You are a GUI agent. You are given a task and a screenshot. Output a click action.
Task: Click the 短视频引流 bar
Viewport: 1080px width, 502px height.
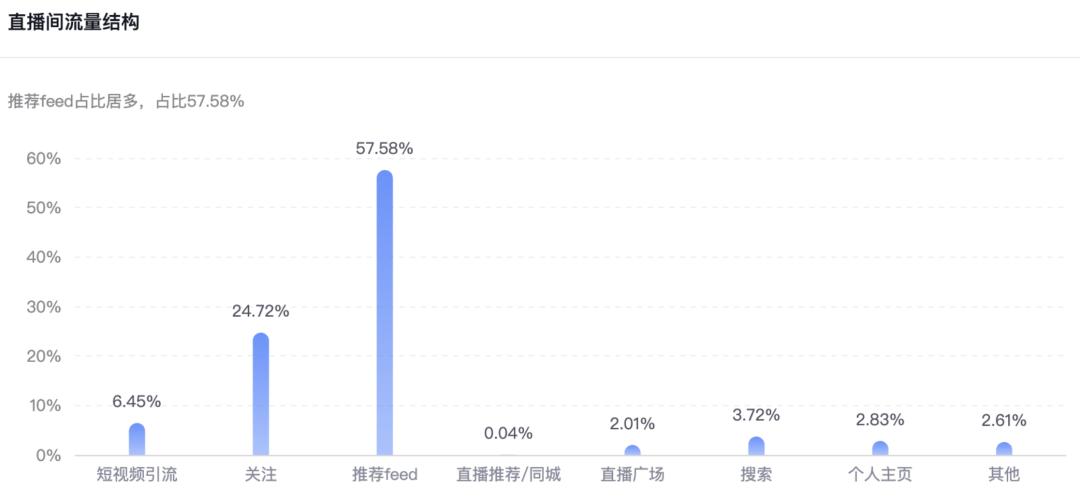point(137,439)
